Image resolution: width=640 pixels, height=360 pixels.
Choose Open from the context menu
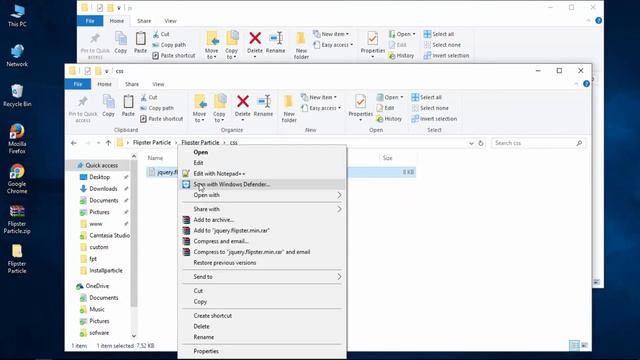[x=262, y=152]
